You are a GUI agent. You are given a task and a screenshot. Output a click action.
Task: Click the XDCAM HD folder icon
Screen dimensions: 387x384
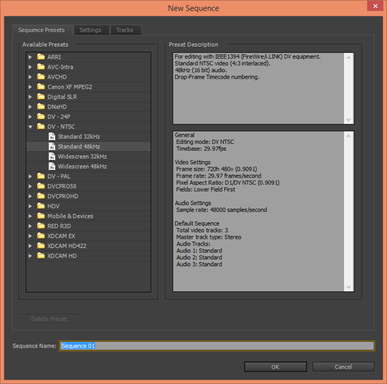click(41, 256)
